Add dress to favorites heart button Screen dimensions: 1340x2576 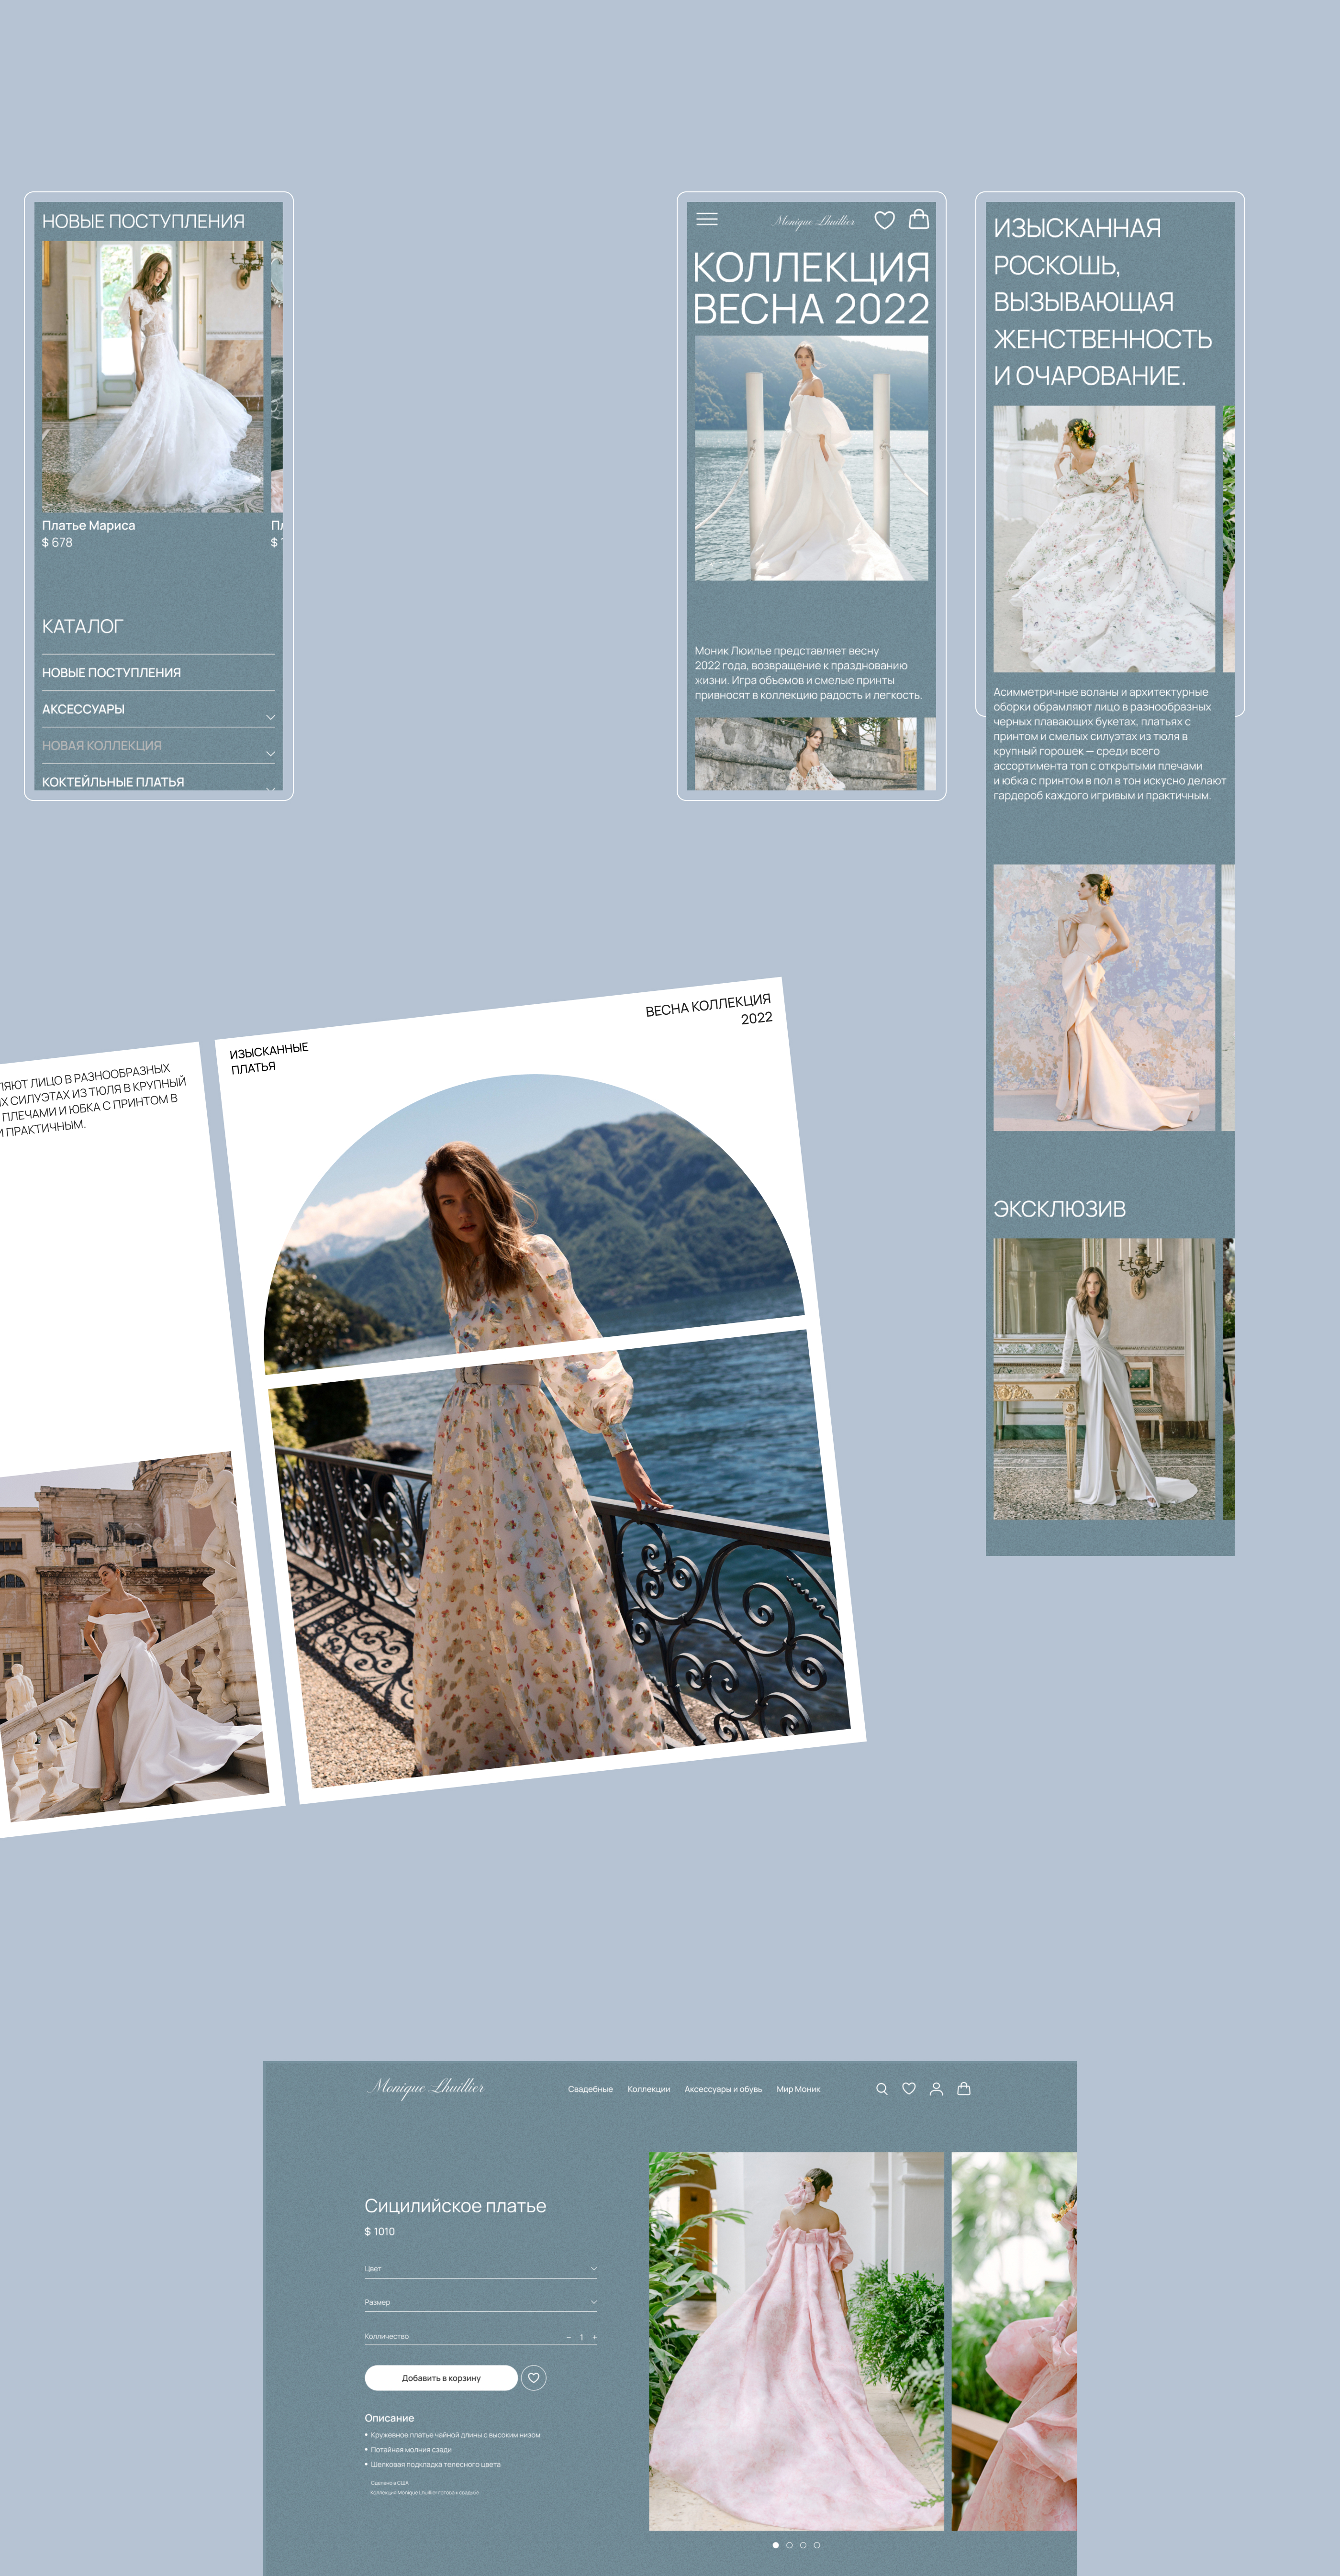(534, 2378)
